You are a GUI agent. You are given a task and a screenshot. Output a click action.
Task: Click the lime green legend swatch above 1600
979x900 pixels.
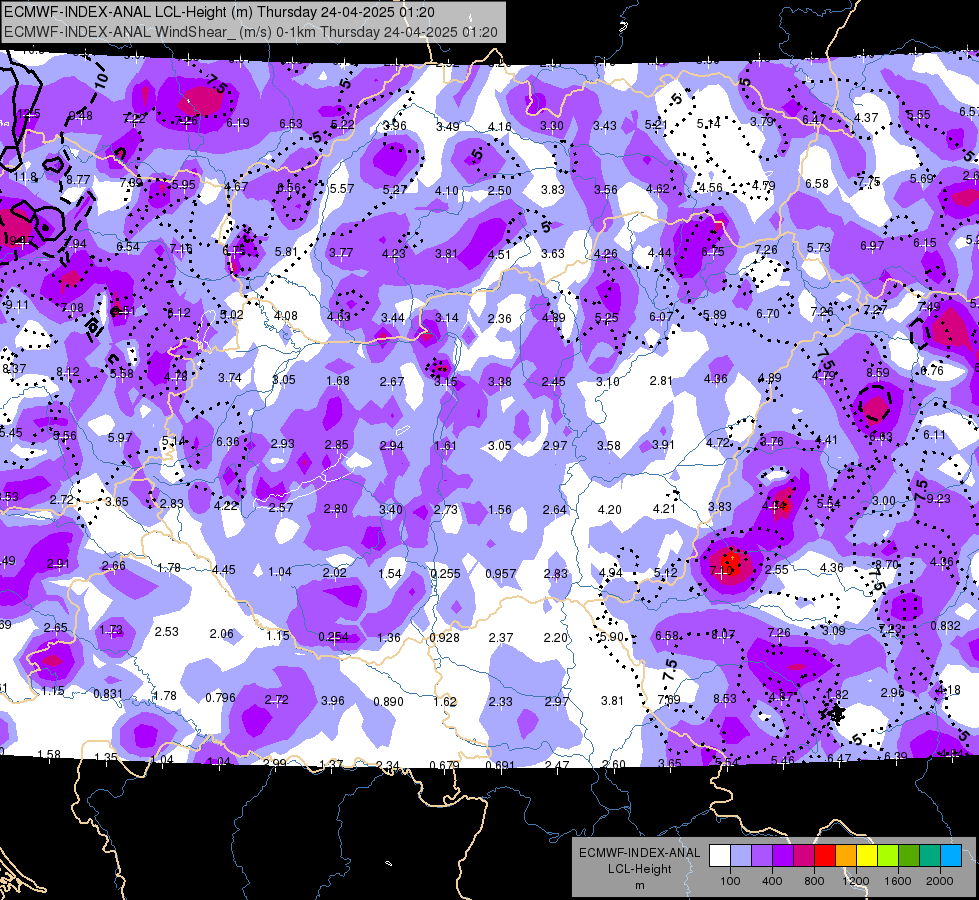pyautogui.click(x=888, y=856)
